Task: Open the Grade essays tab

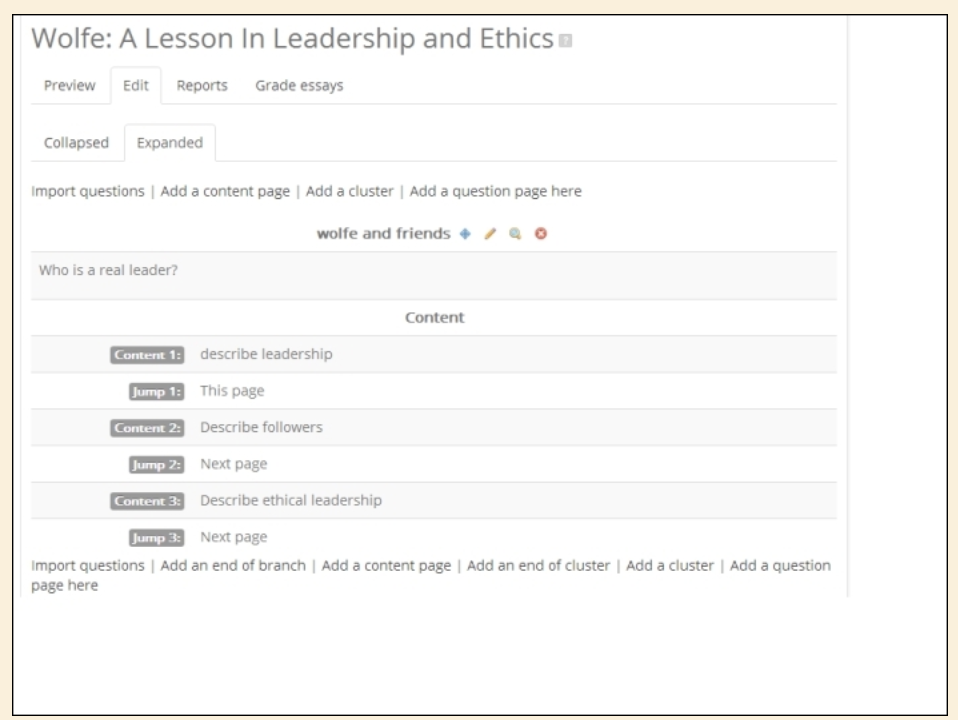Action: [299, 85]
